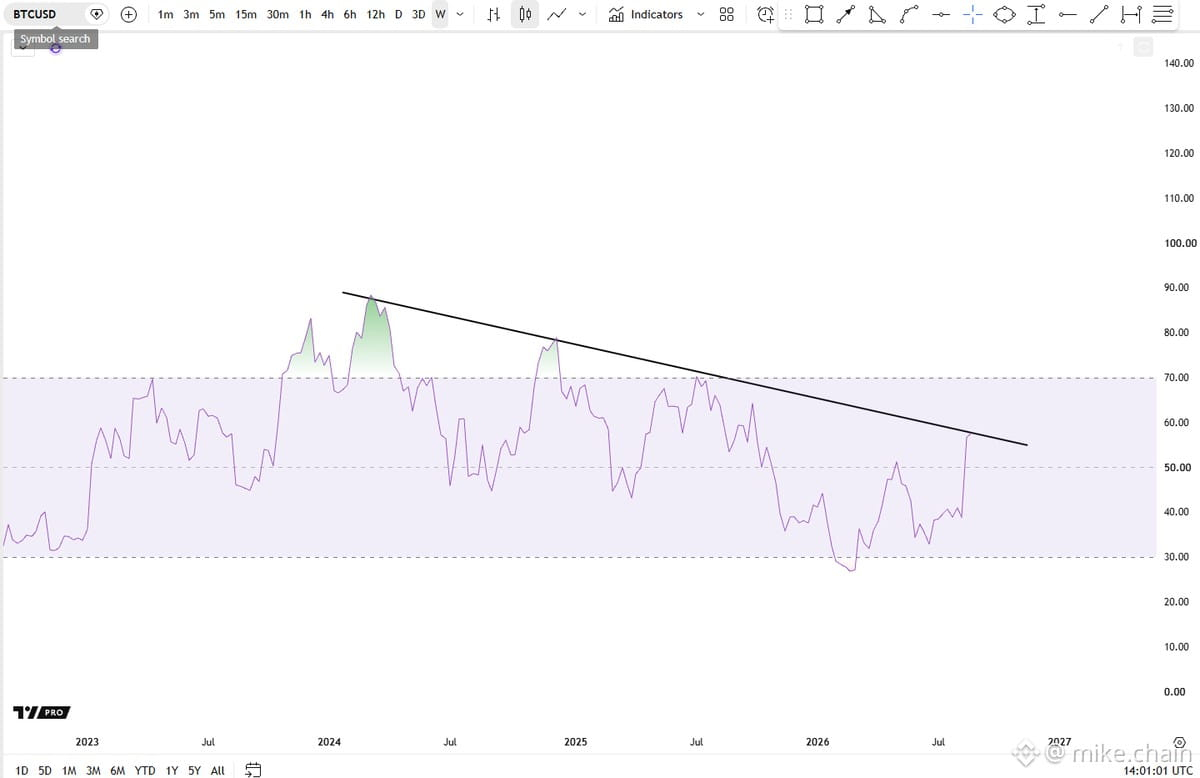Select the bars chart style icon
This screenshot has height=778, width=1200.
point(494,15)
